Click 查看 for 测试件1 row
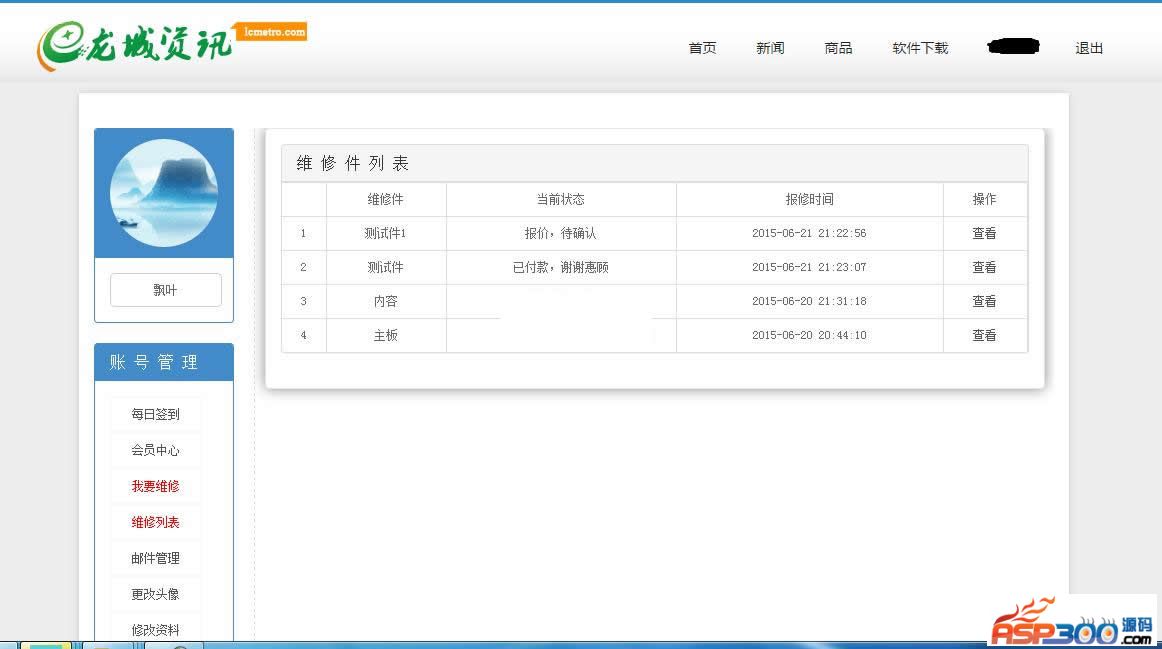 [984, 233]
